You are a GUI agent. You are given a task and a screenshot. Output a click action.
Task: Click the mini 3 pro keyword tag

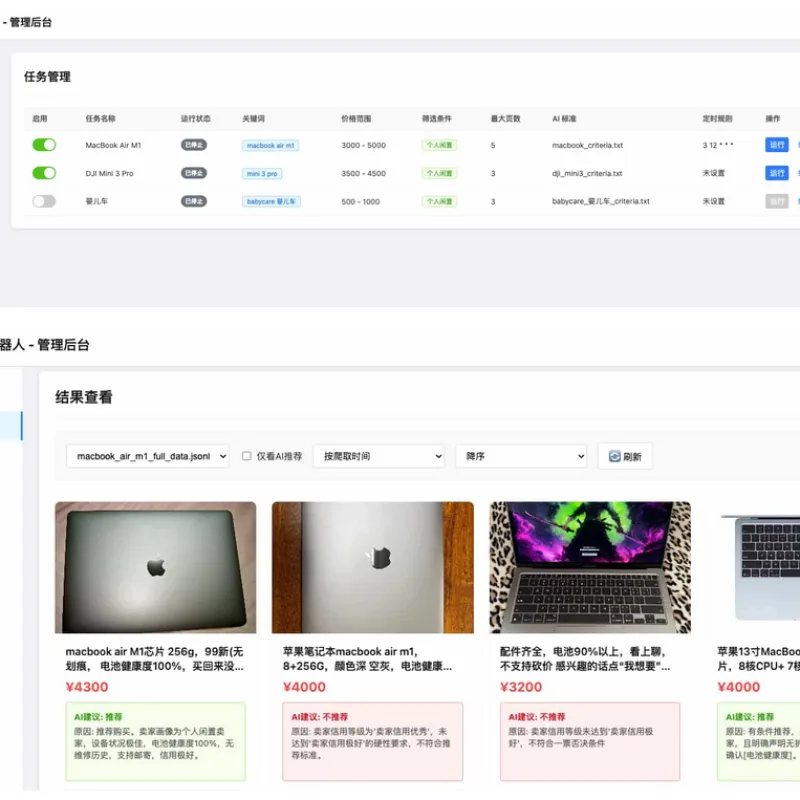(x=262, y=173)
